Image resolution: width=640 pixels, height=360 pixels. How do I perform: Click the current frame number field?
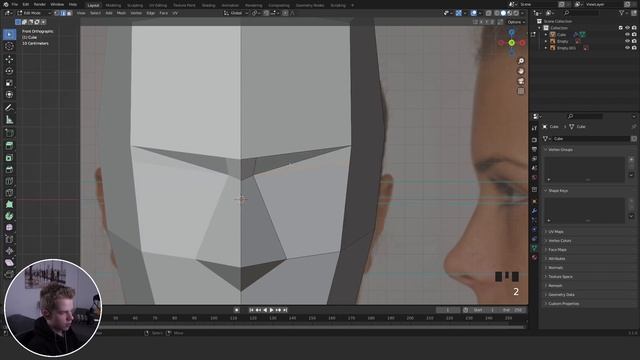pyautogui.click(x=447, y=310)
